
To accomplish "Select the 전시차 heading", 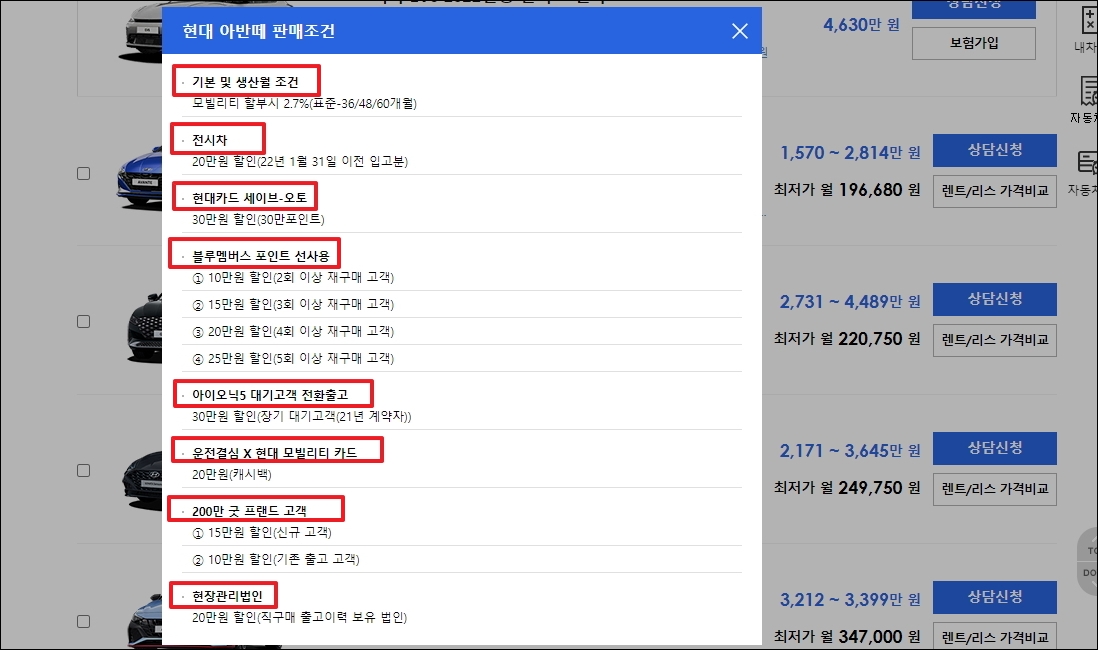I will 209,140.
